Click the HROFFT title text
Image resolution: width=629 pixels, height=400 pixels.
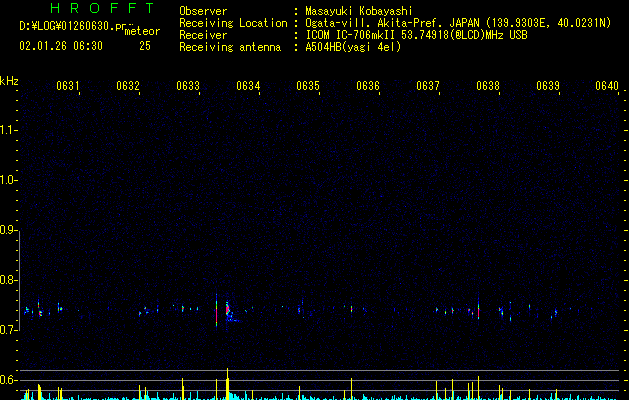pos(102,8)
